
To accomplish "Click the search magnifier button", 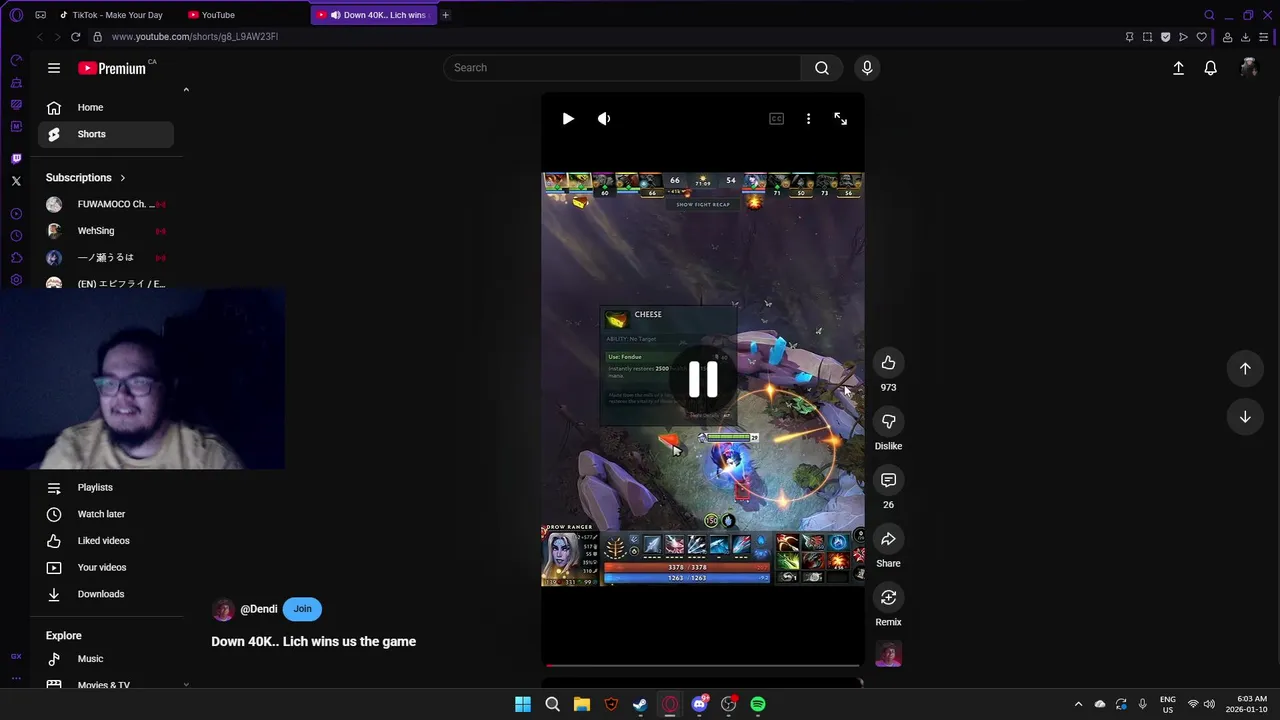I will click(822, 68).
